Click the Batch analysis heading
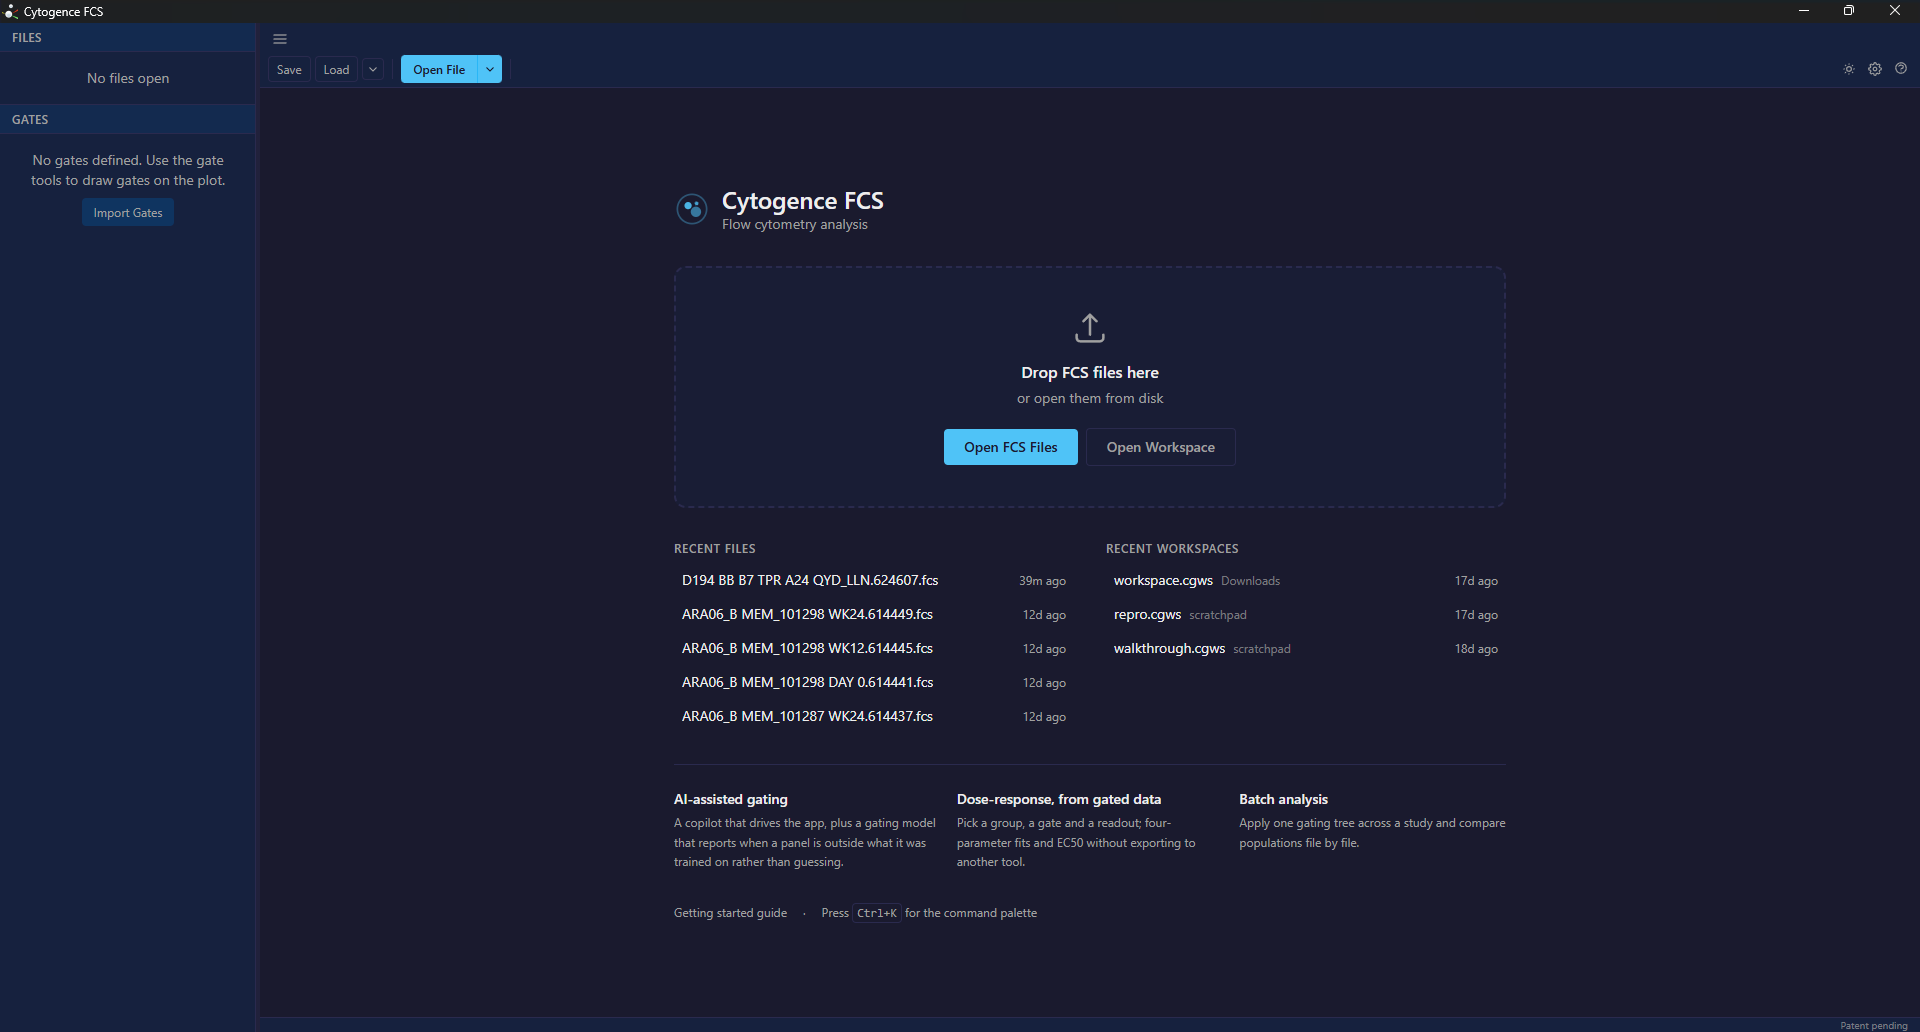The width and height of the screenshot is (1920, 1032). click(x=1283, y=799)
